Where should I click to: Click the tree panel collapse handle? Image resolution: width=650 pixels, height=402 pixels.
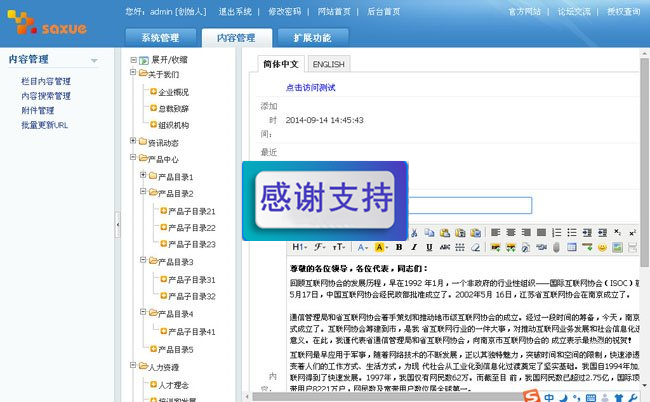[118, 225]
